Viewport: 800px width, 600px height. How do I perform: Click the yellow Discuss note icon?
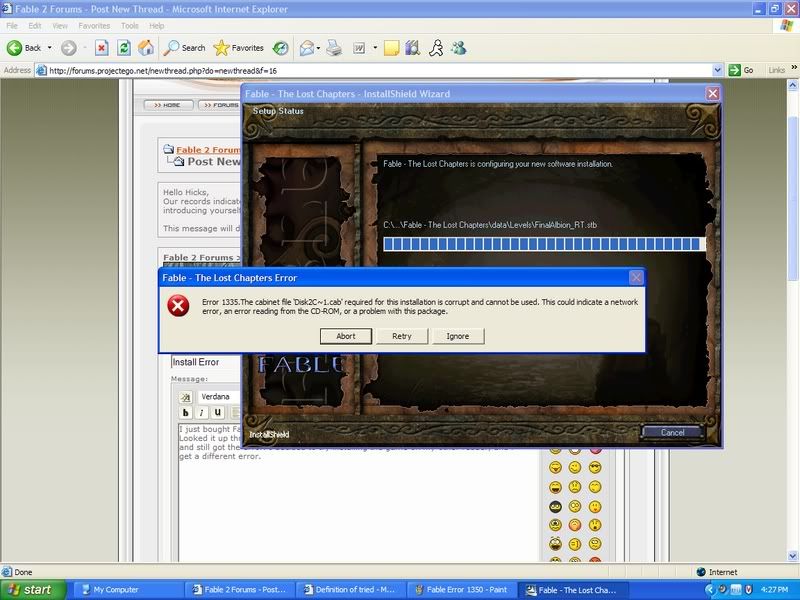[x=391, y=48]
